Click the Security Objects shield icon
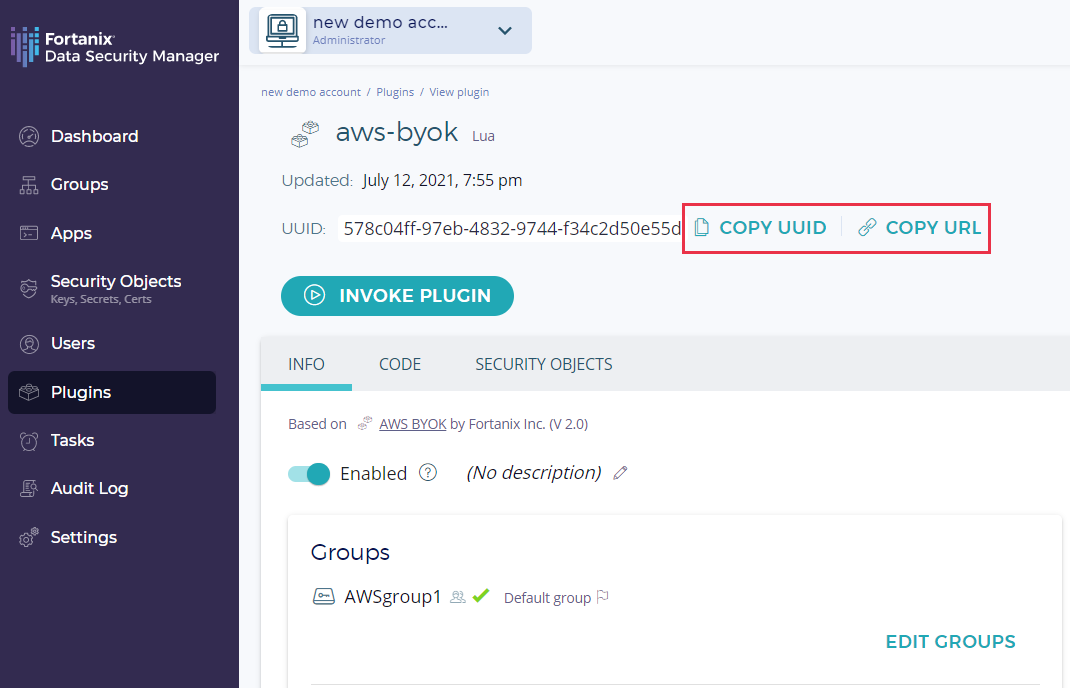 pos(29,288)
